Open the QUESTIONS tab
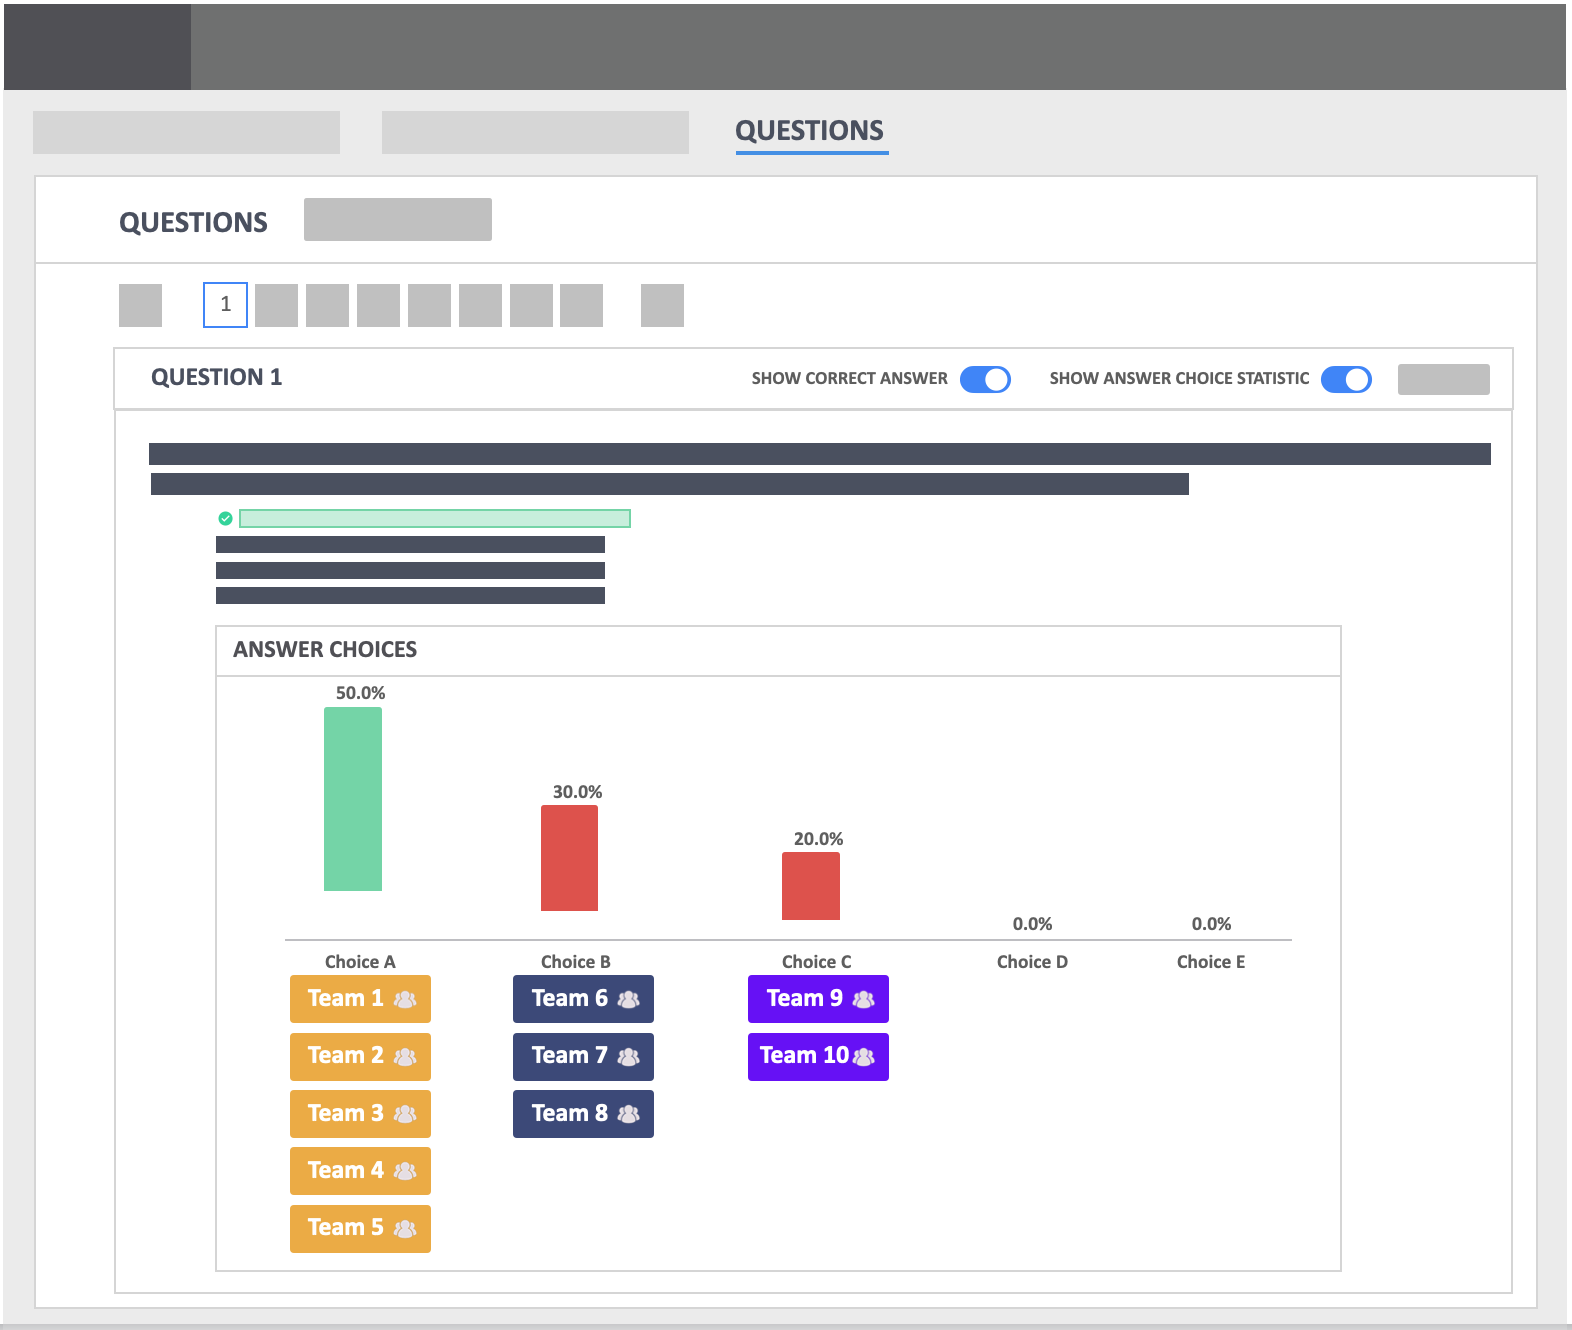Screen dimensions: 1572x1330 810,131
